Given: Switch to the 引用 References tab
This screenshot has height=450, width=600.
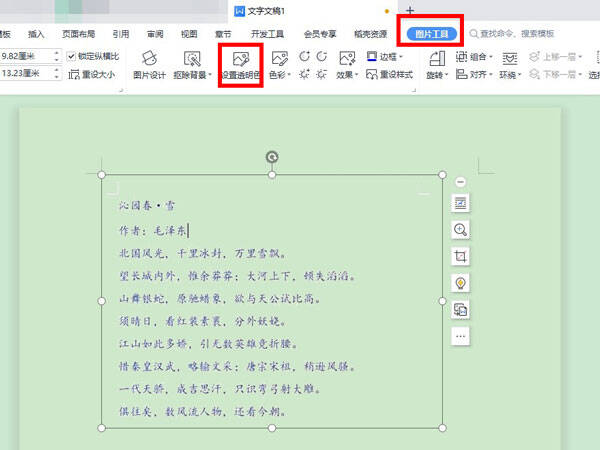Looking at the screenshot, I should click(121, 34).
